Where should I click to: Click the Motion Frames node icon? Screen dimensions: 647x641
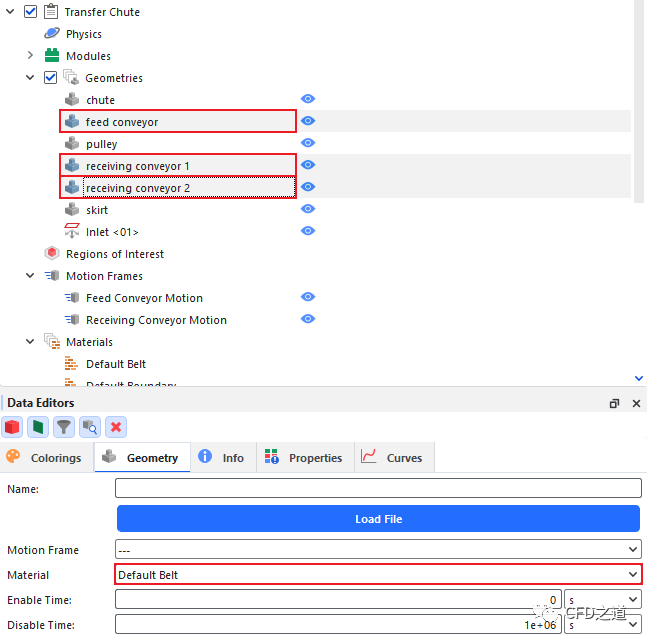52,275
